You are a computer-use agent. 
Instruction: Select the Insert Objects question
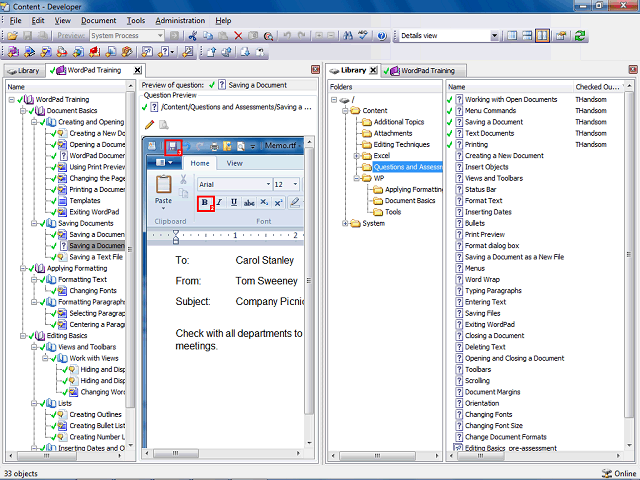click(x=487, y=167)
